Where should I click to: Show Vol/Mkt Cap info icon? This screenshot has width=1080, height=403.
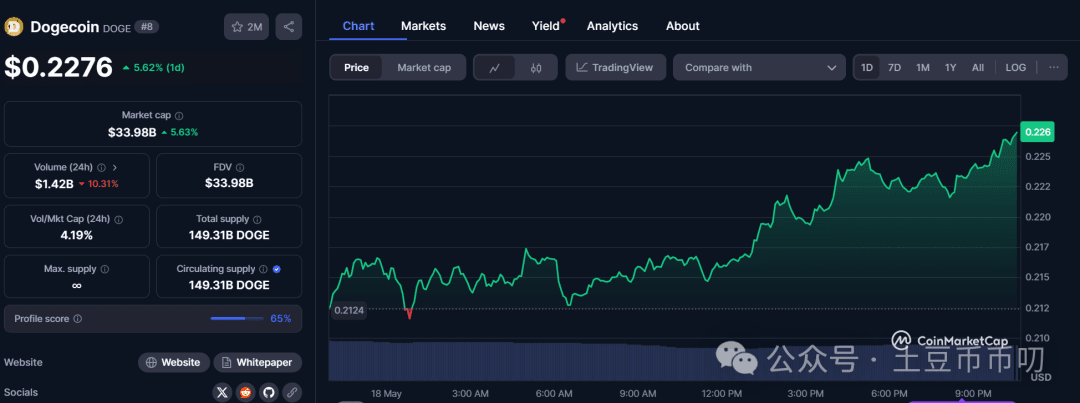pyautogui.click(x=118, y=219)
